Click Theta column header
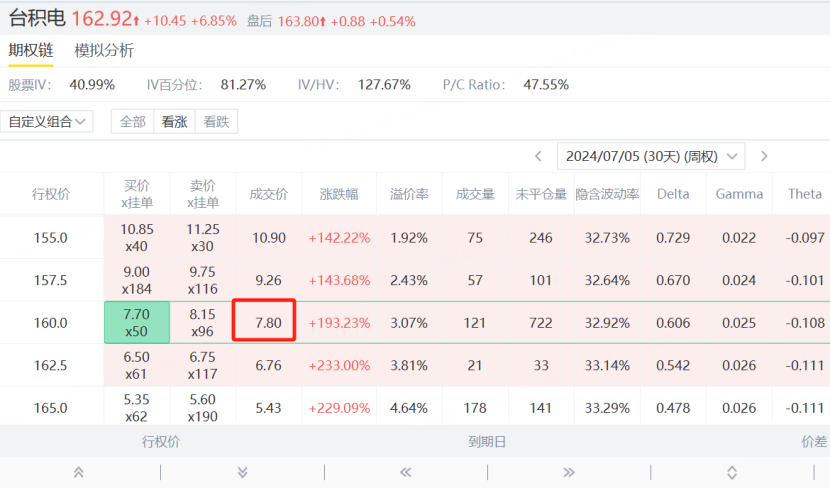This screenshot has height=488, width=830. 805,194
